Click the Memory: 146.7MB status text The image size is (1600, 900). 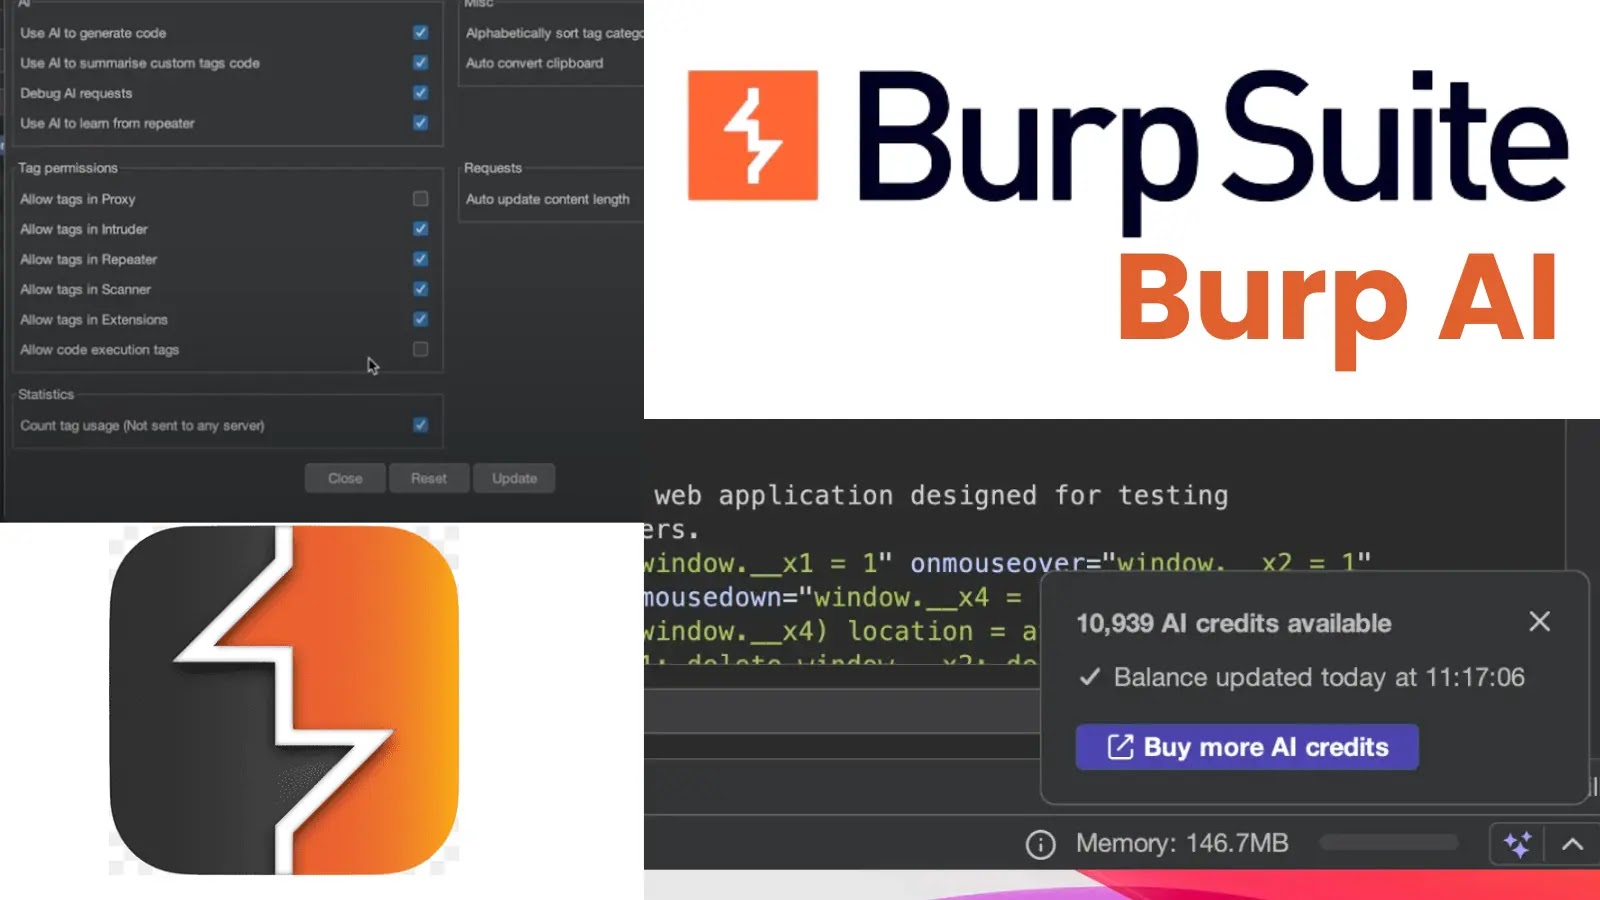(x=1182, y=843)
